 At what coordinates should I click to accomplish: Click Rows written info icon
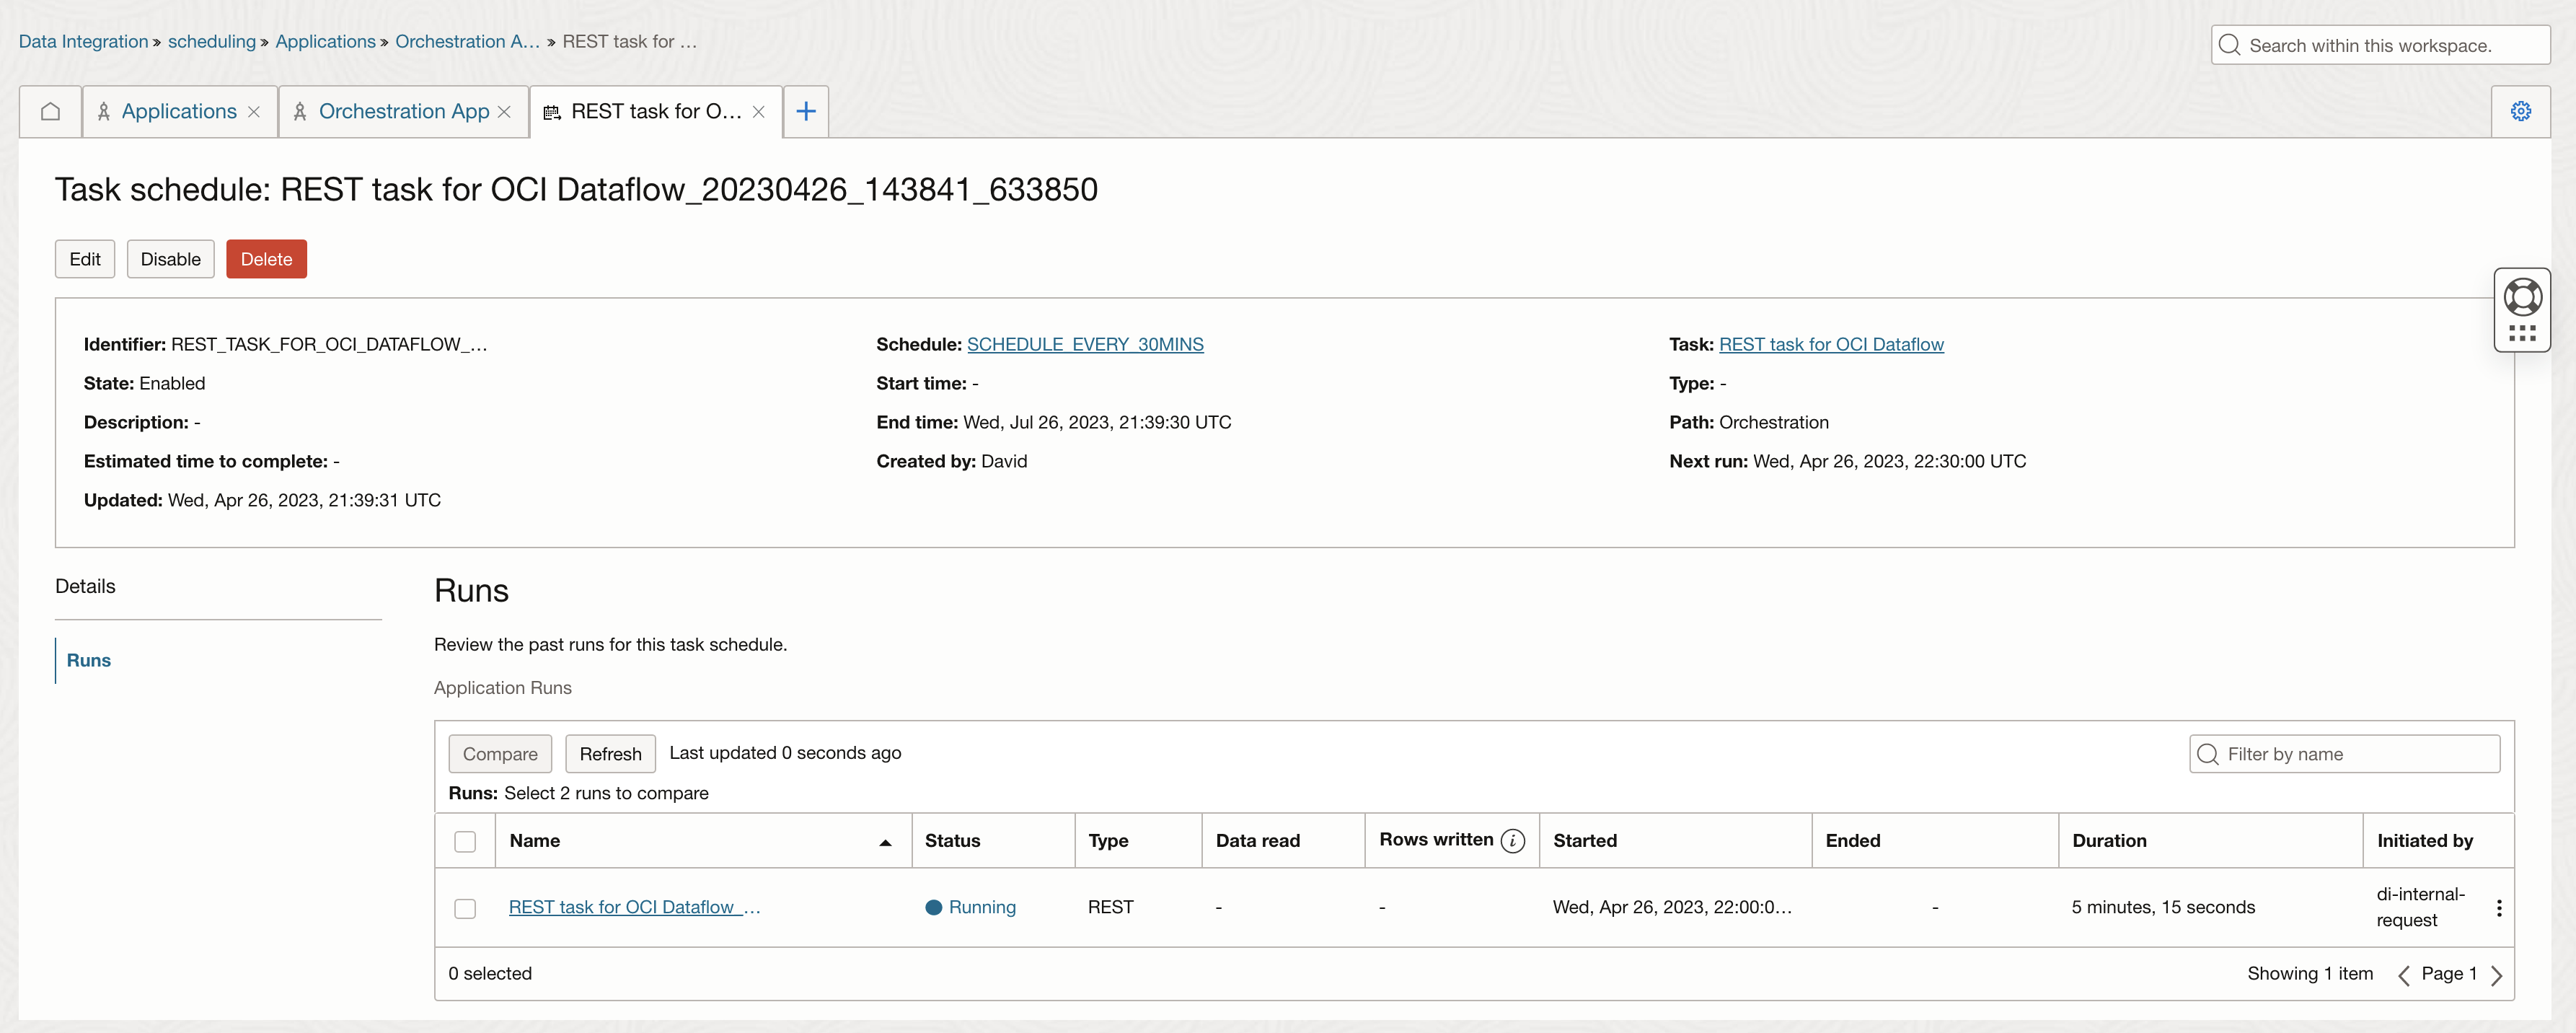tap(1513, 841)
